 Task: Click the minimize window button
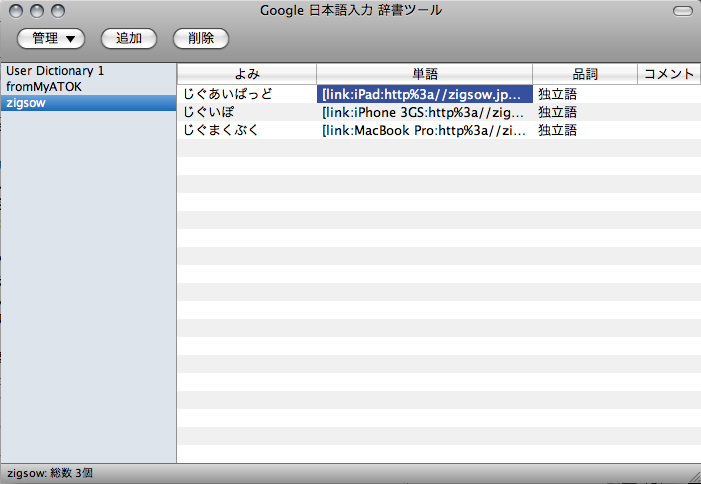coord(37,11)
